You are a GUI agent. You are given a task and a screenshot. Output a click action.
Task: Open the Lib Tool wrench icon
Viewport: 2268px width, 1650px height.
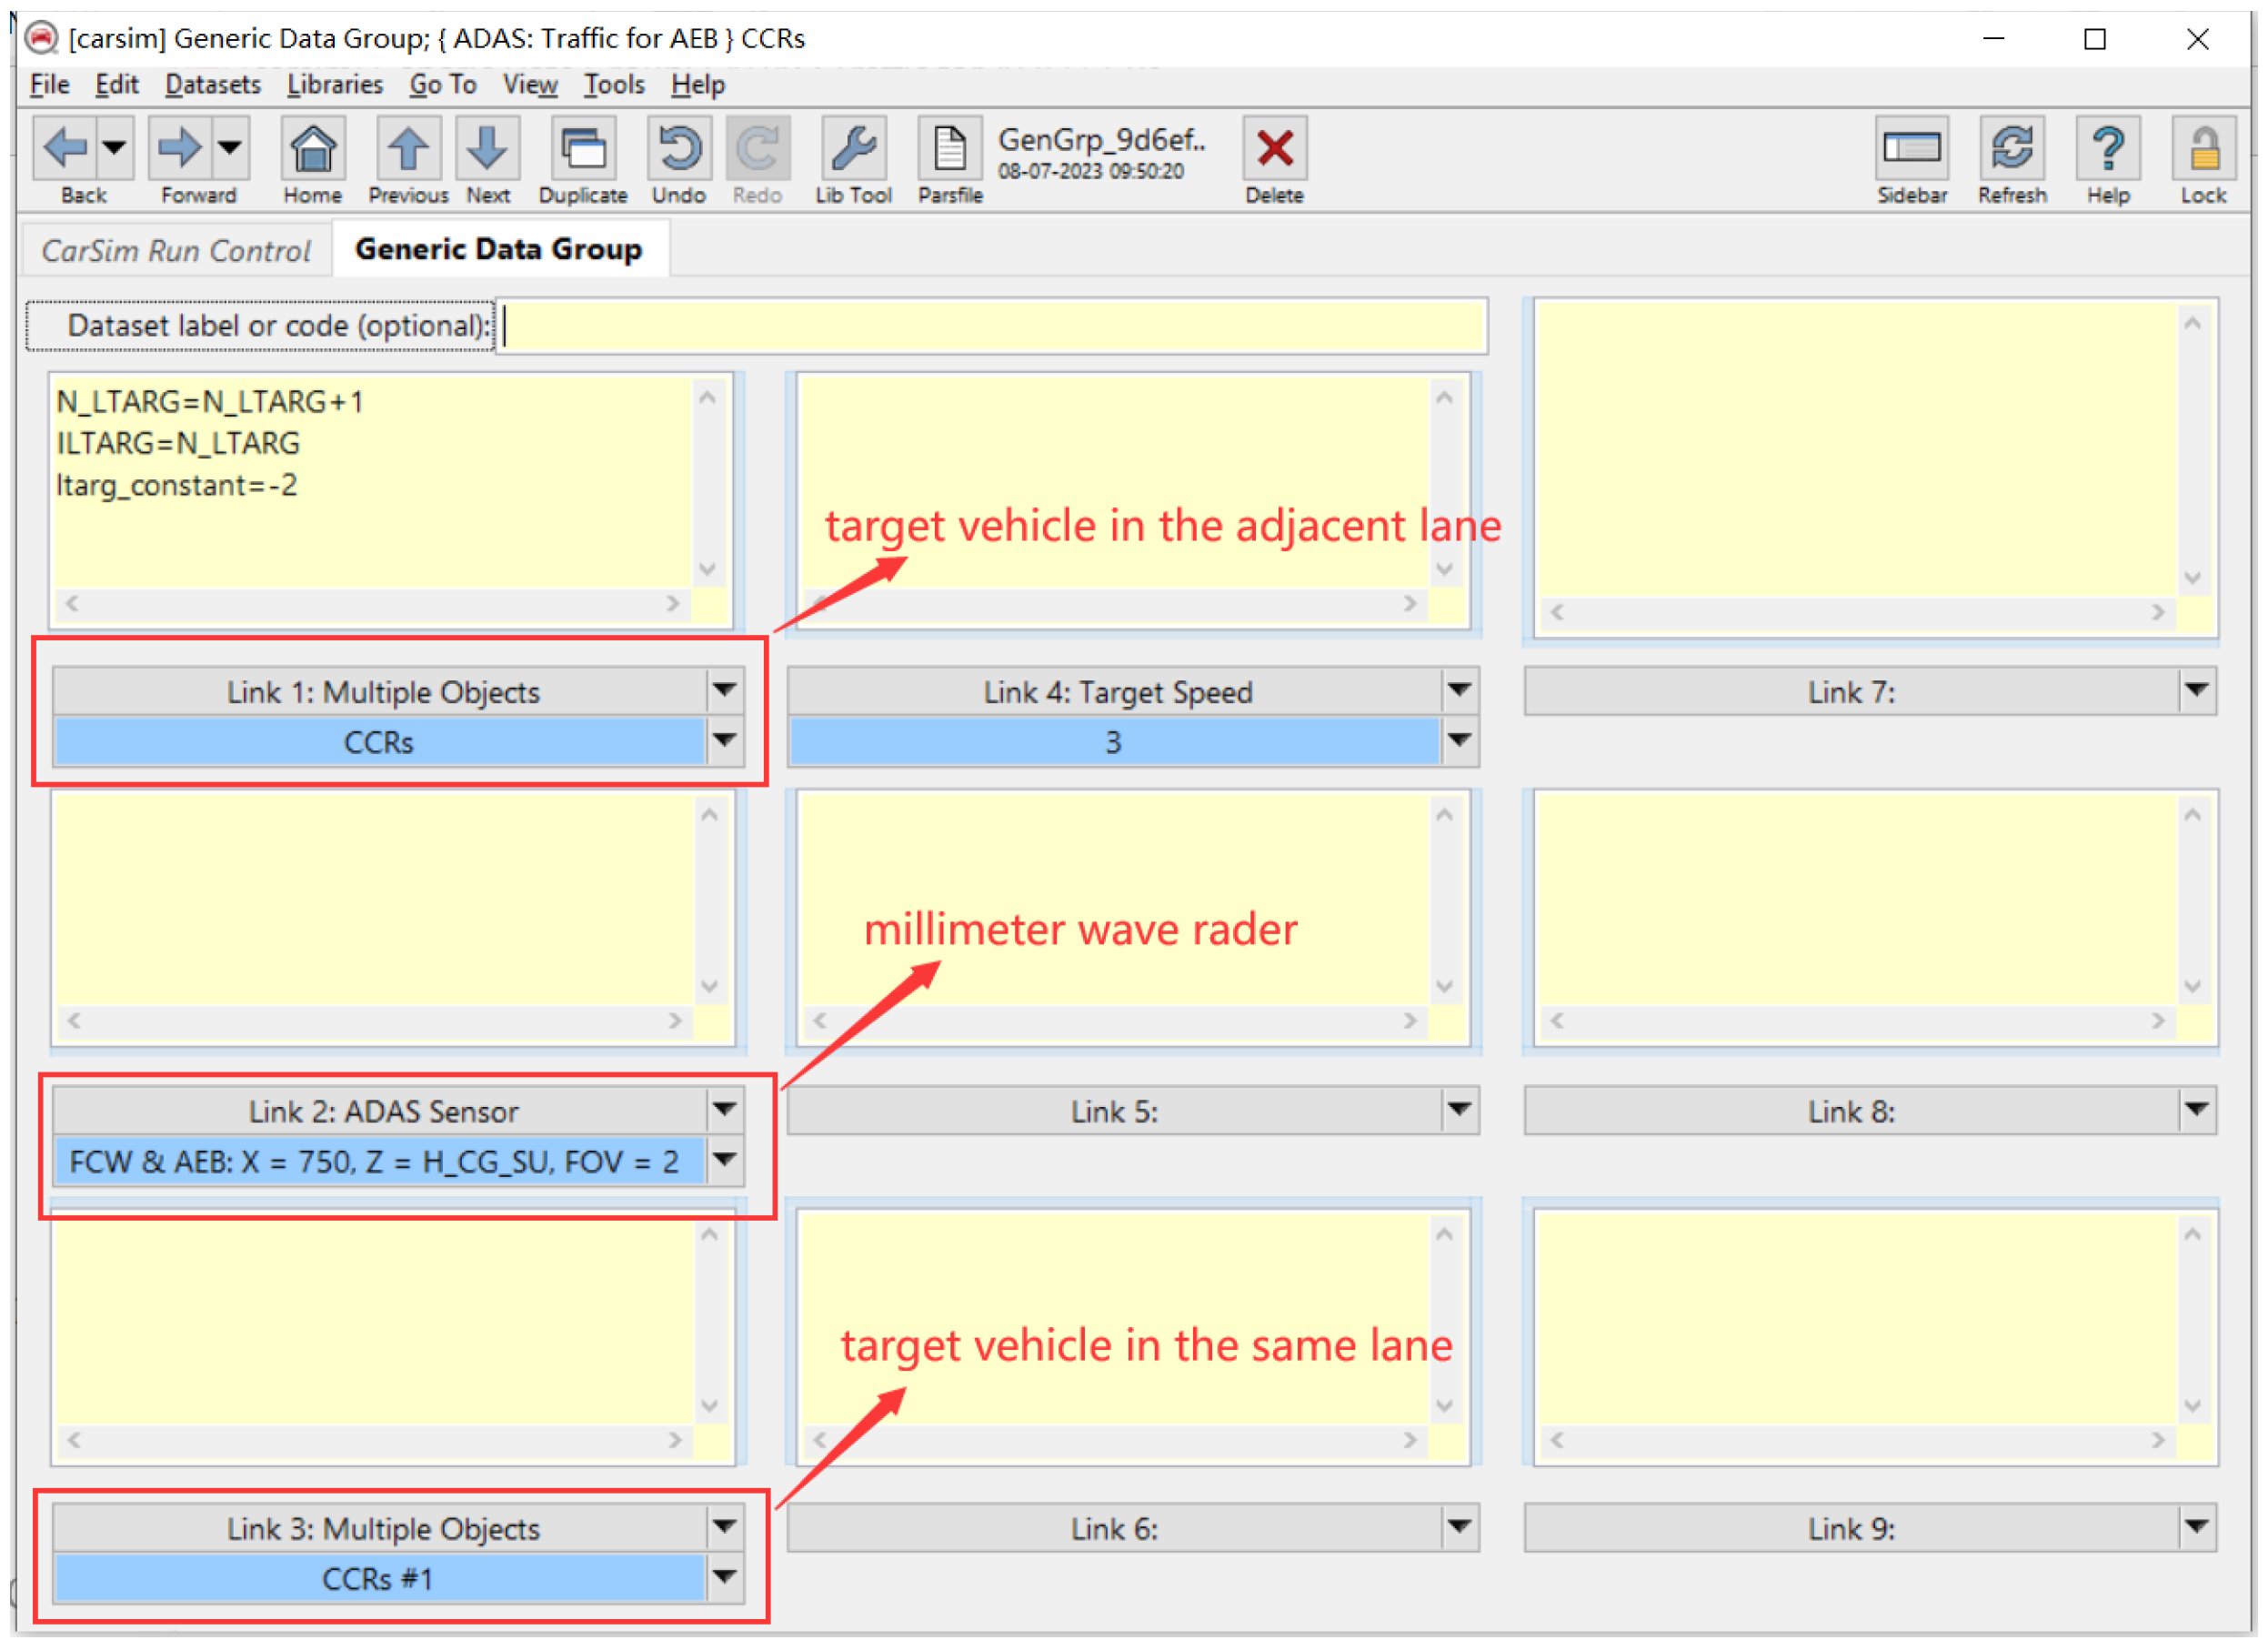pyautogui.click(x=852, y=150)
